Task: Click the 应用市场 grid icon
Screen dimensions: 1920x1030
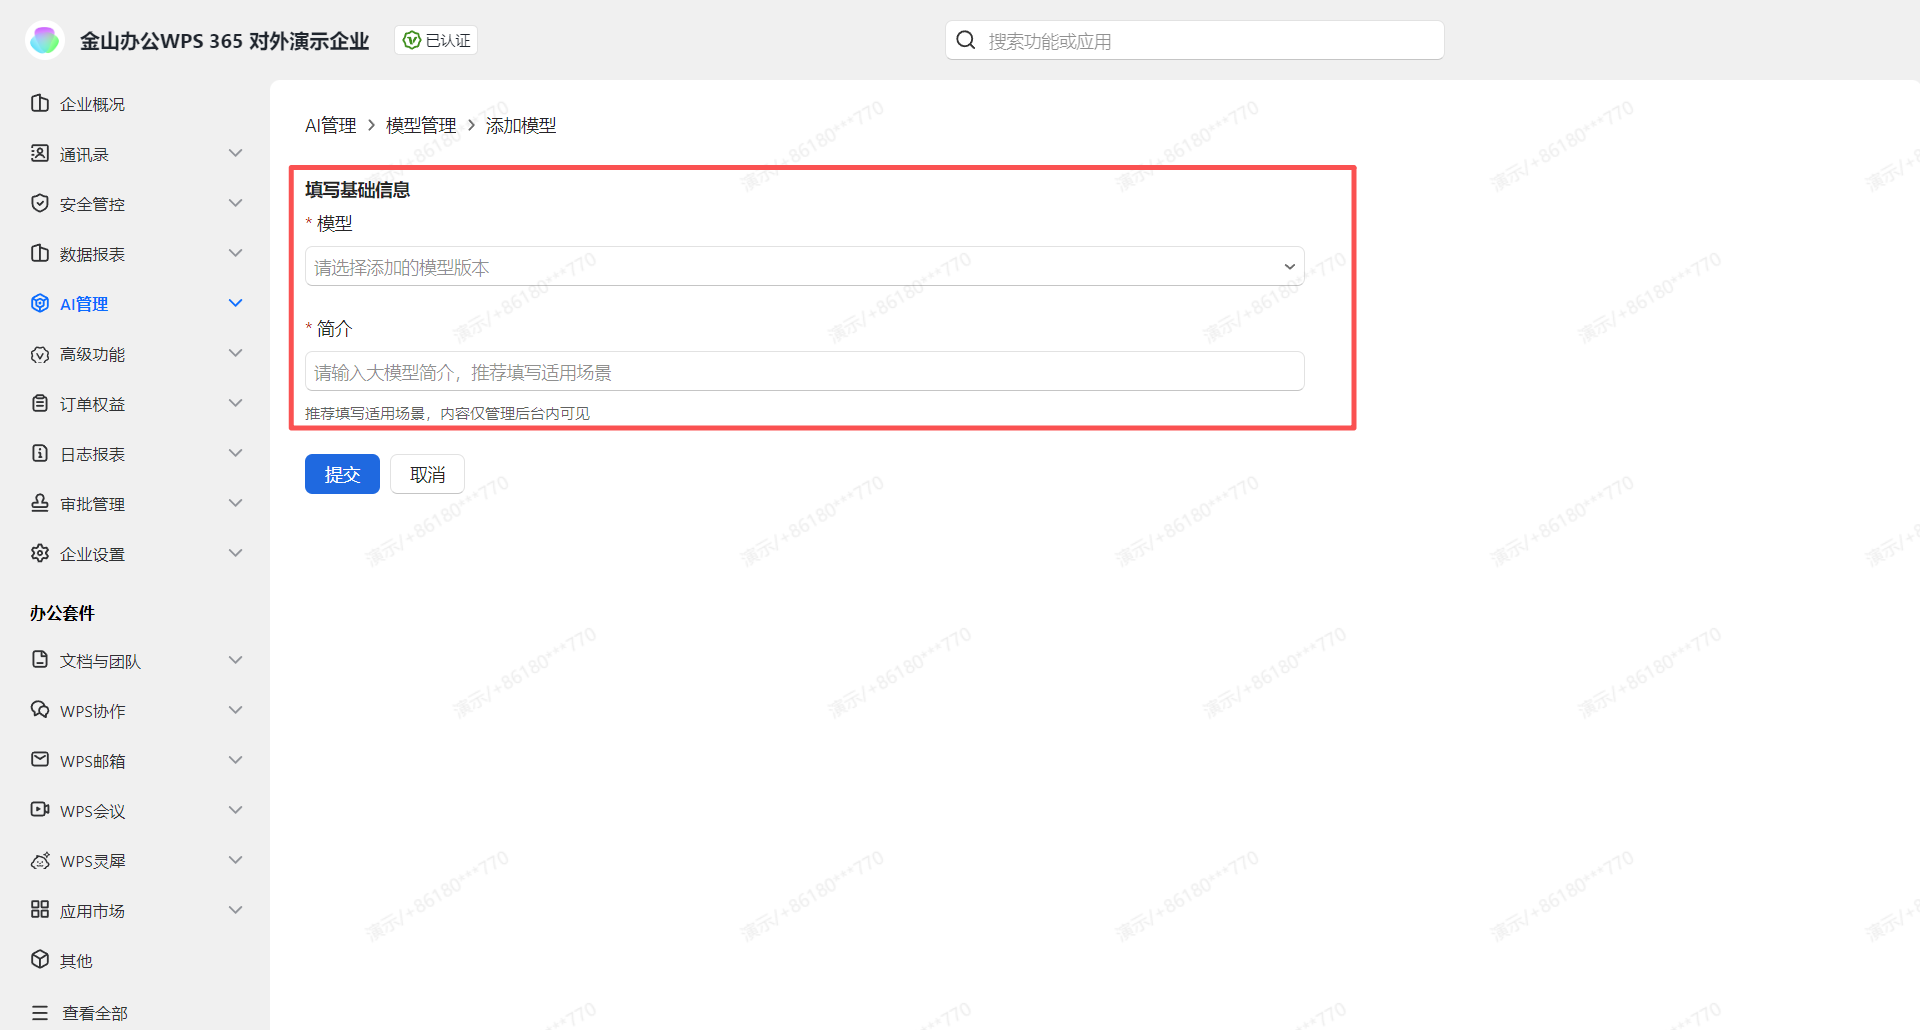Action: [40, 909]
